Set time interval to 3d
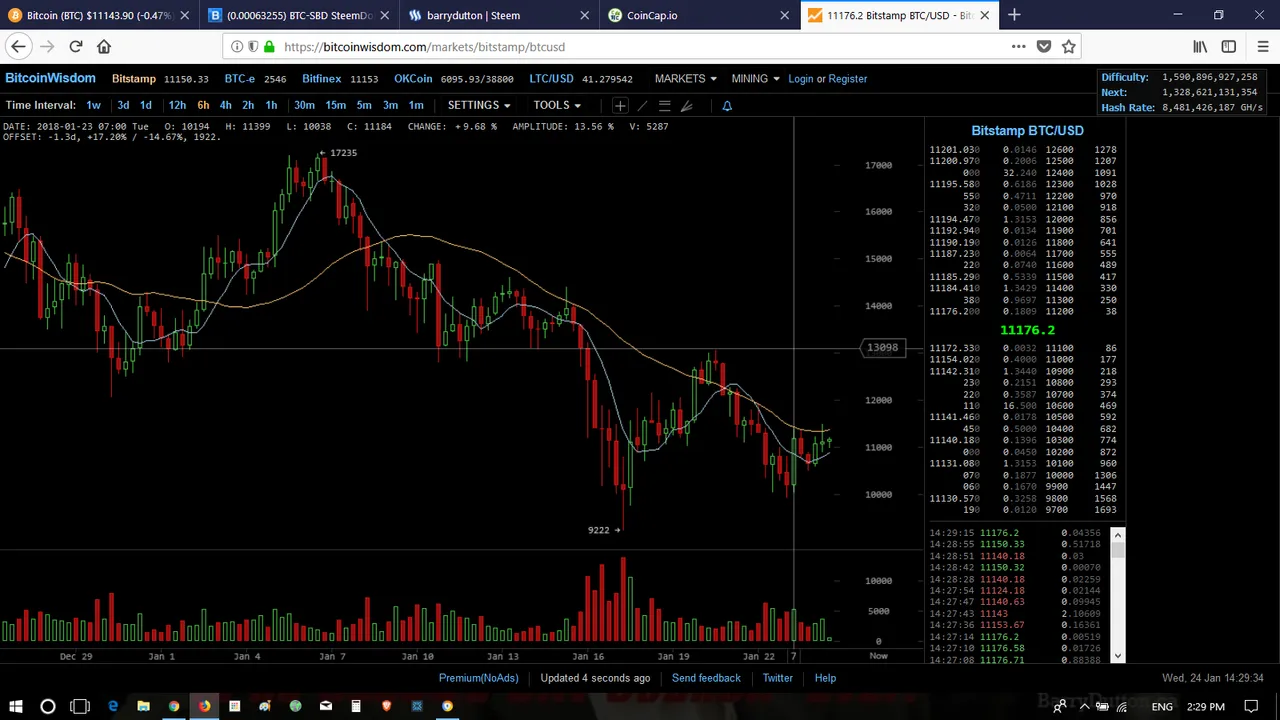 (123, 105)
